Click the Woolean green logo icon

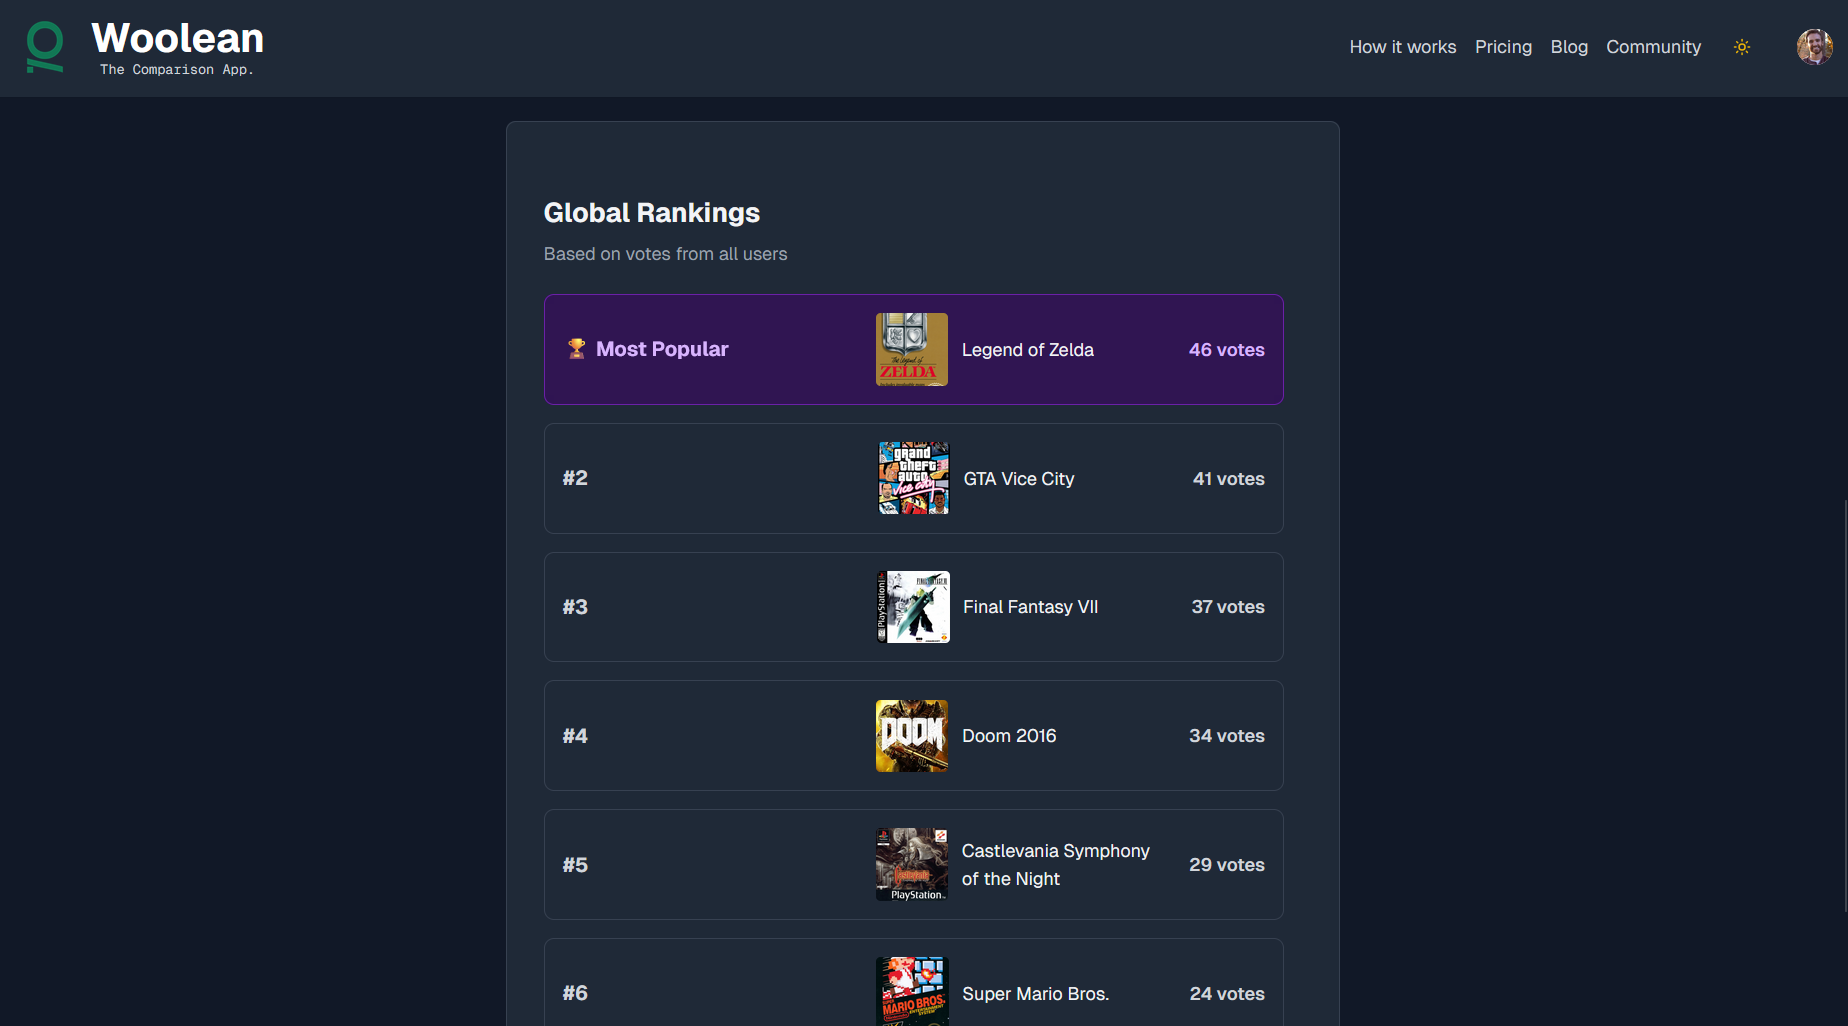point(44,47)
